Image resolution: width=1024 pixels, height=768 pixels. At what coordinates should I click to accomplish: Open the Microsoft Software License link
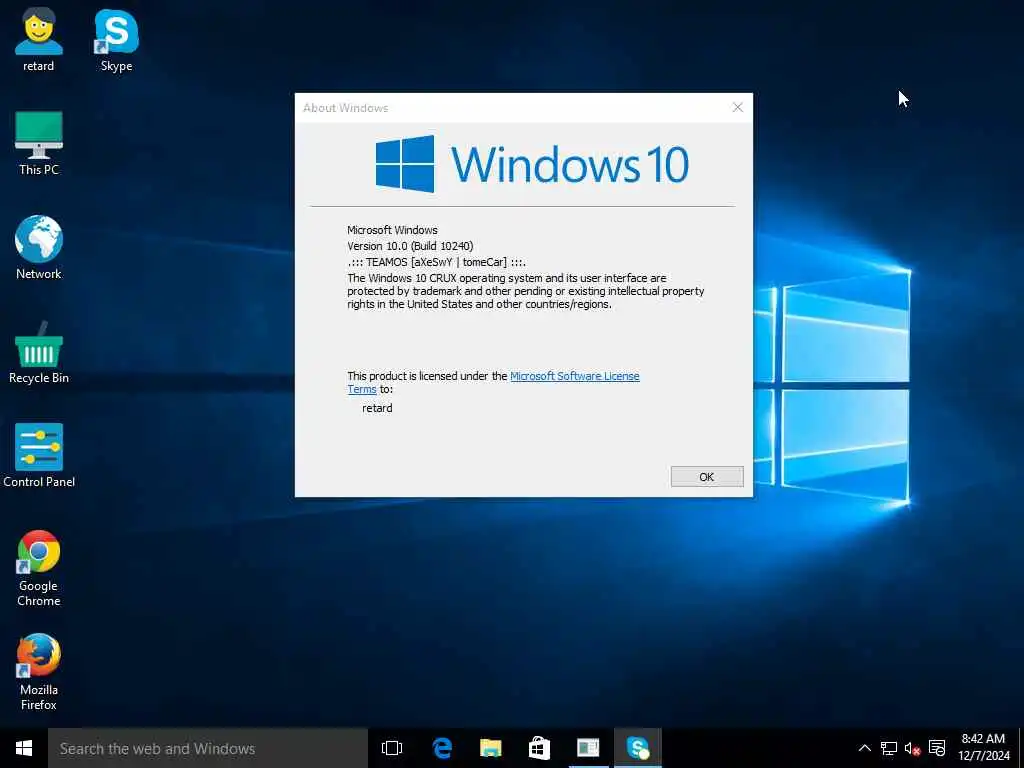574,376
